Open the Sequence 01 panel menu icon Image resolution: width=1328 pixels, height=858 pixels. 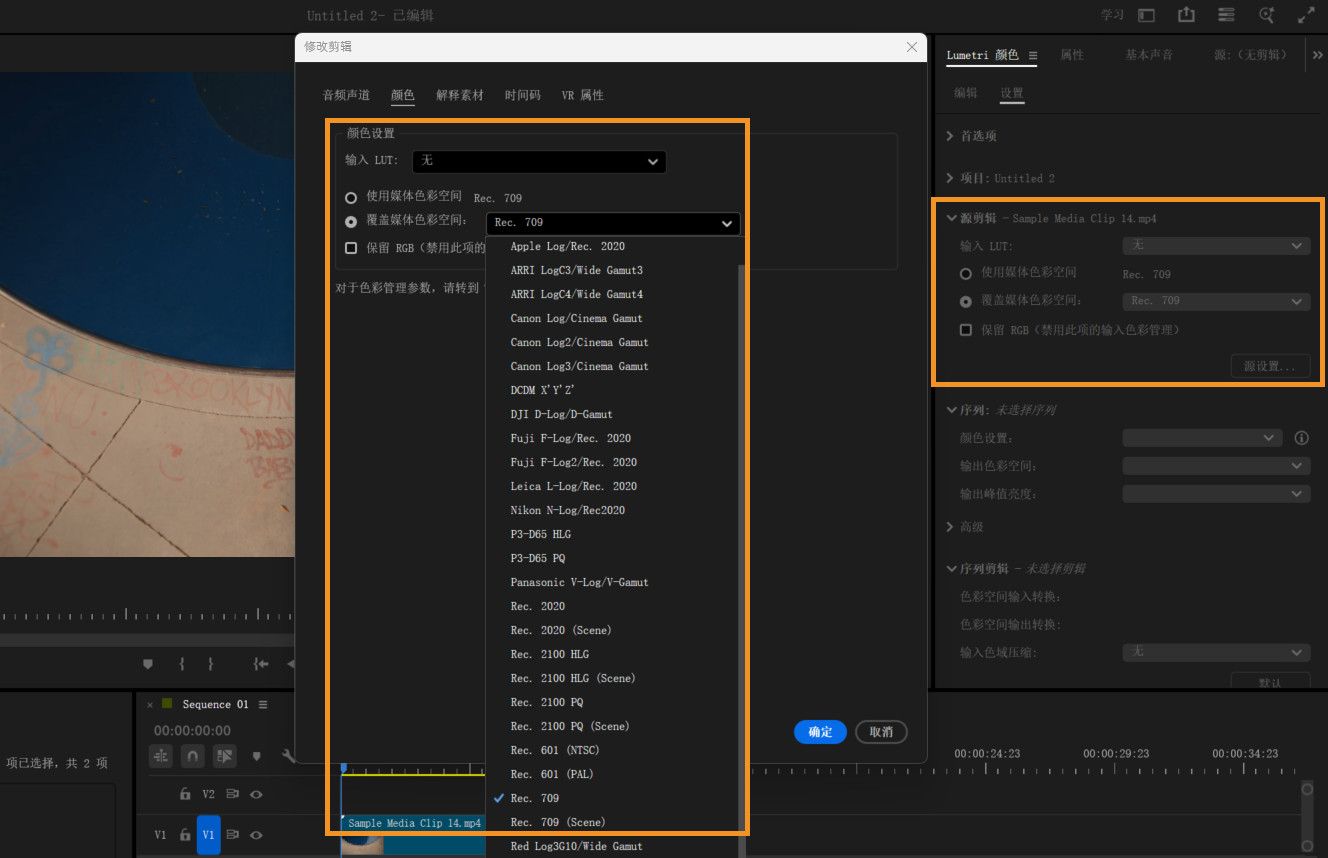pos(263,704)
